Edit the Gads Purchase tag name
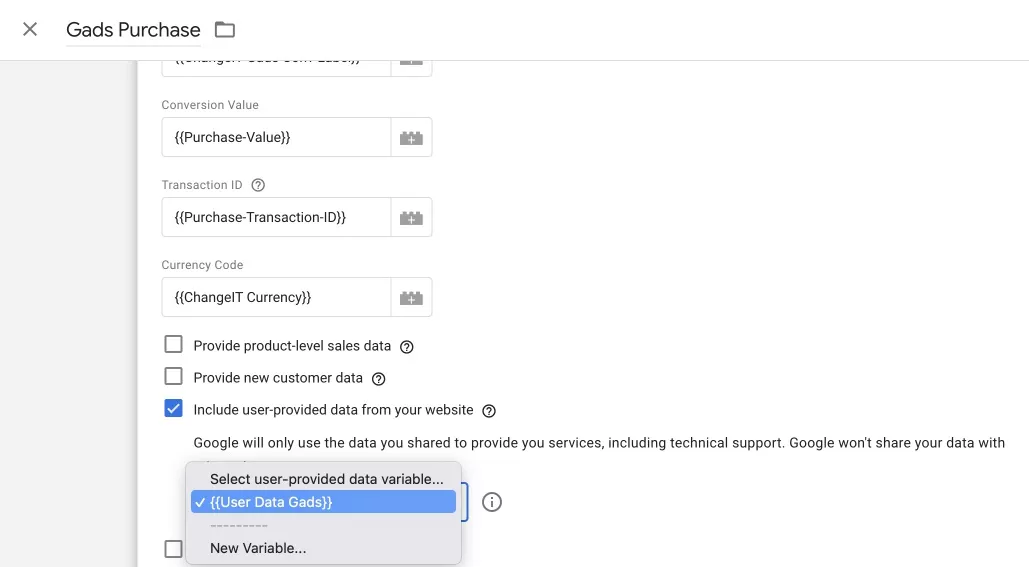The height and width of the screenshot is (567, 1029). (x=133, y=30)
